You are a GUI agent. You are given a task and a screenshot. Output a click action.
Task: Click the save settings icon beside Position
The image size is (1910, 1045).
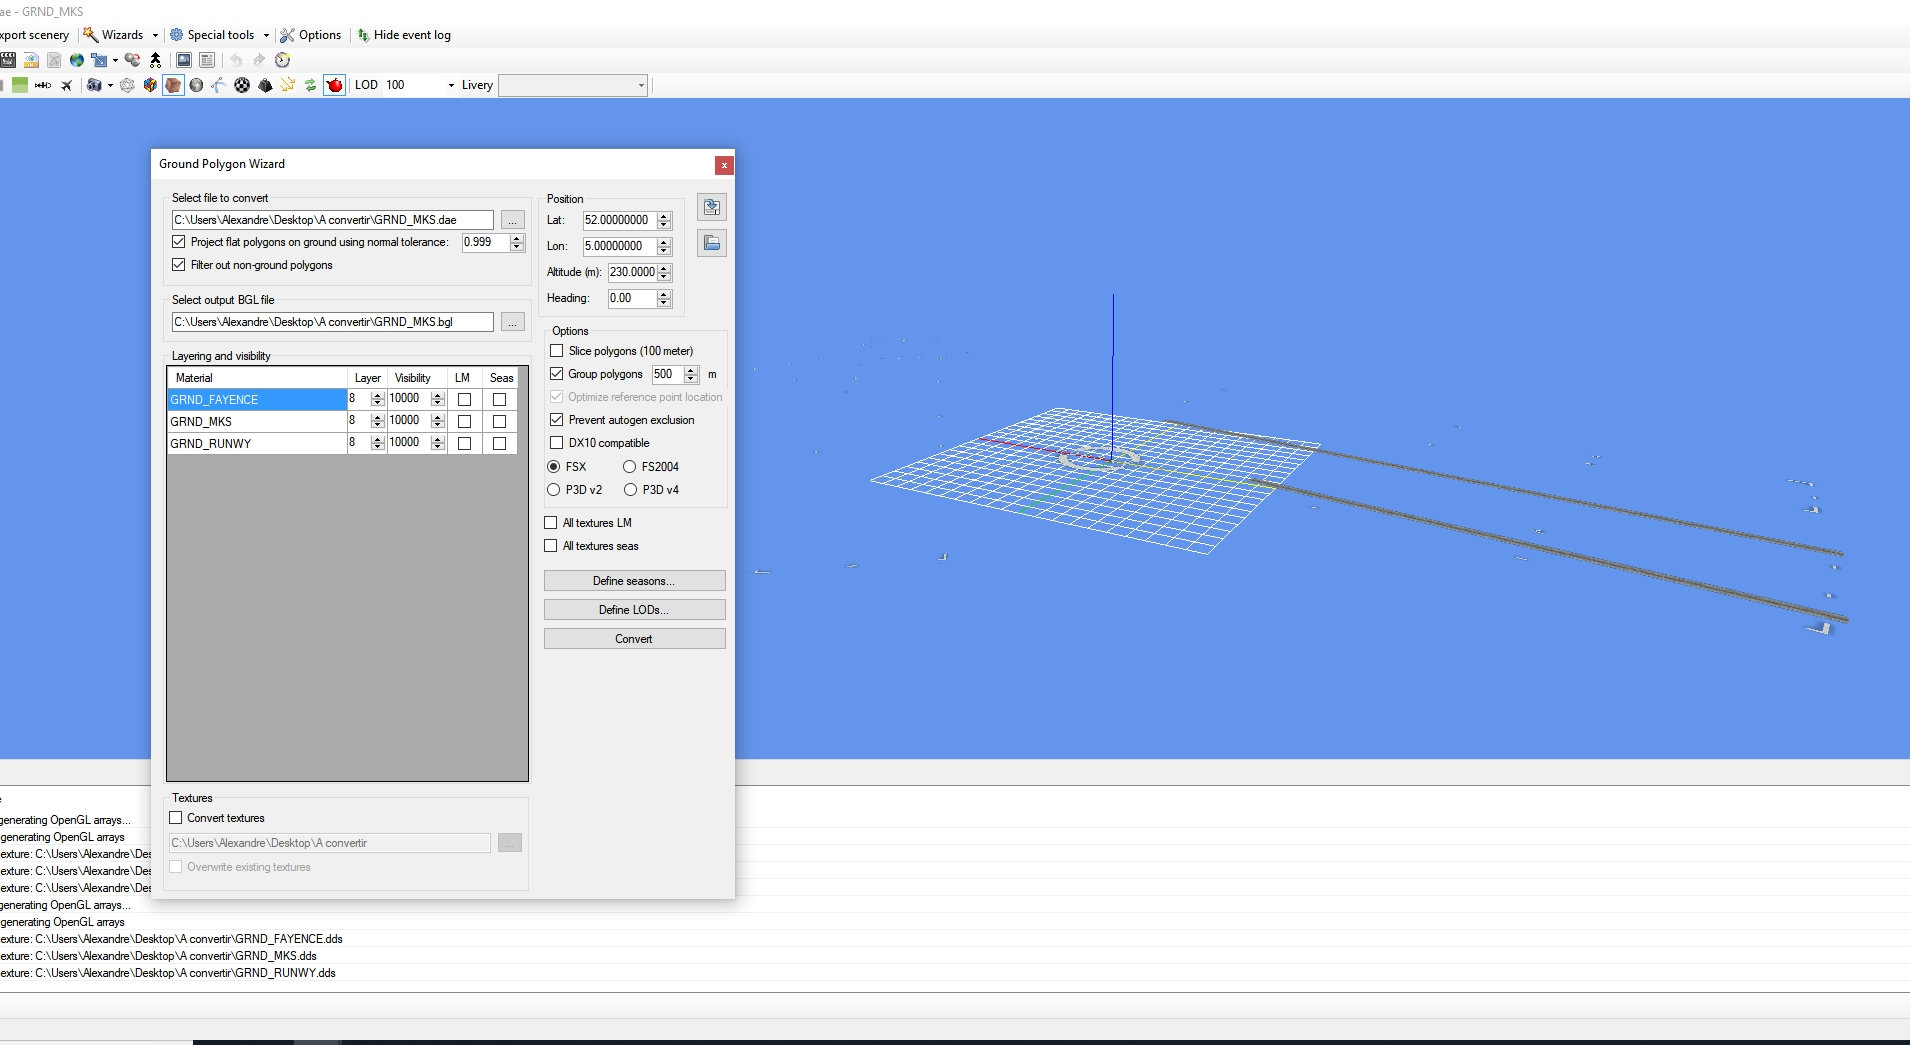click(711, 207)
